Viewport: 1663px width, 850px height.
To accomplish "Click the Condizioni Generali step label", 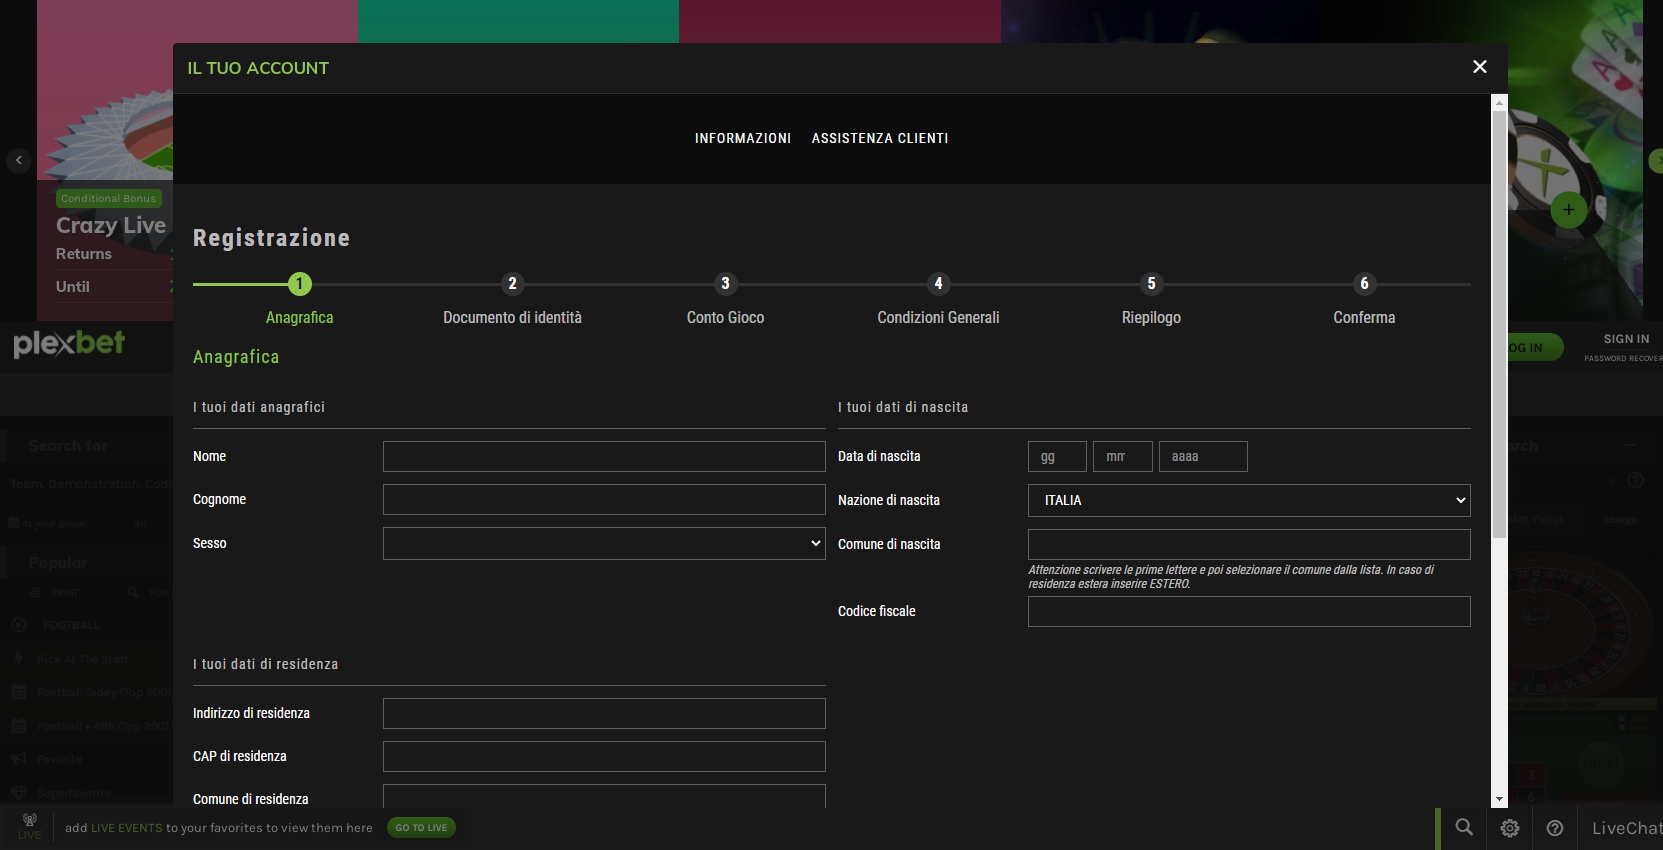I will click(x=938, y=317).
